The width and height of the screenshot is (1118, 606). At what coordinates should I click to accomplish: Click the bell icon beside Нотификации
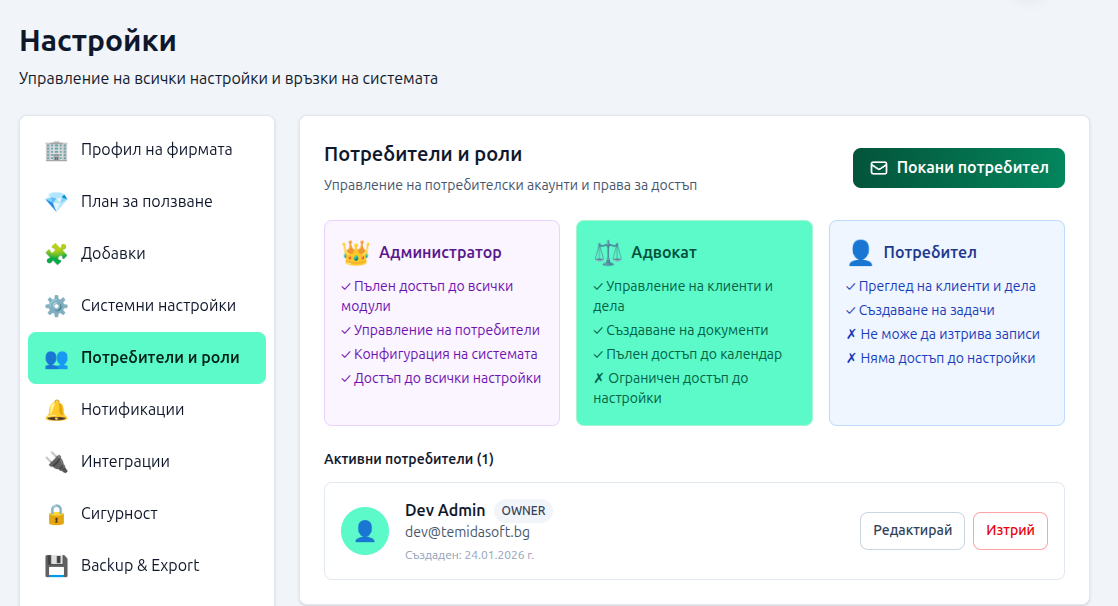[56, 410]
